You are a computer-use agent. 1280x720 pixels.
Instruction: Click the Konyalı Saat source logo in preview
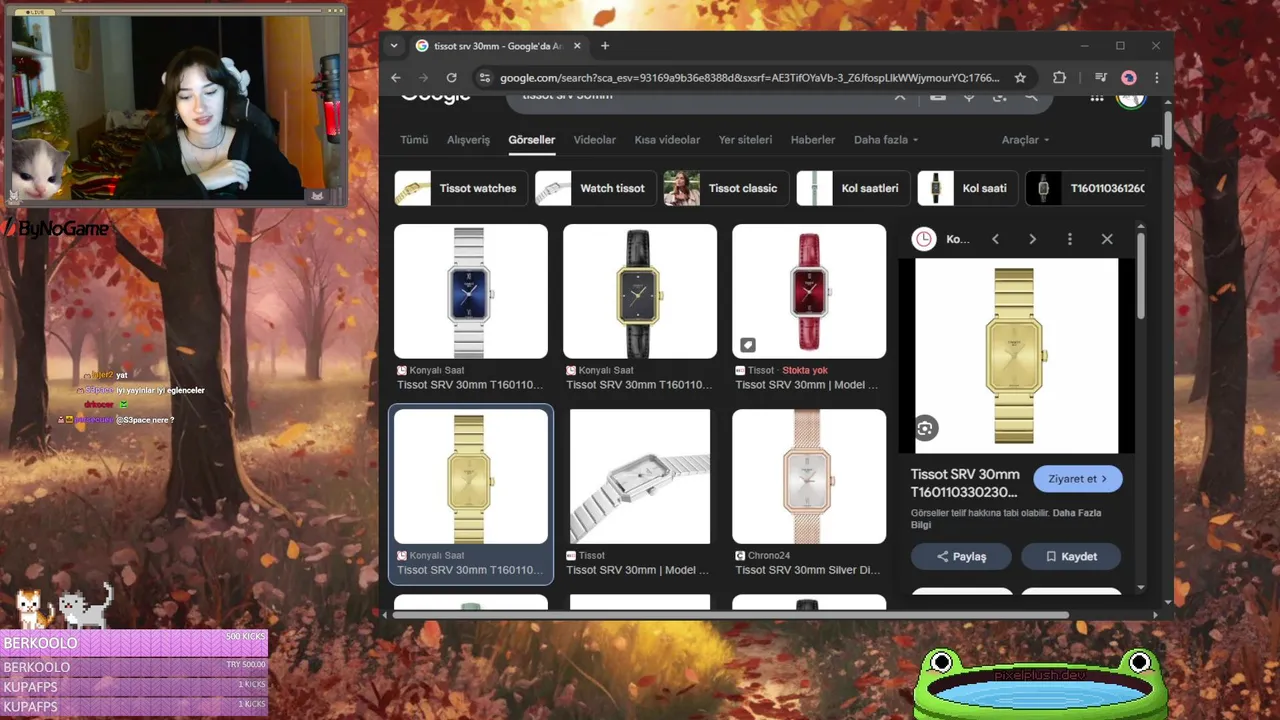click(x=924, y=239)
